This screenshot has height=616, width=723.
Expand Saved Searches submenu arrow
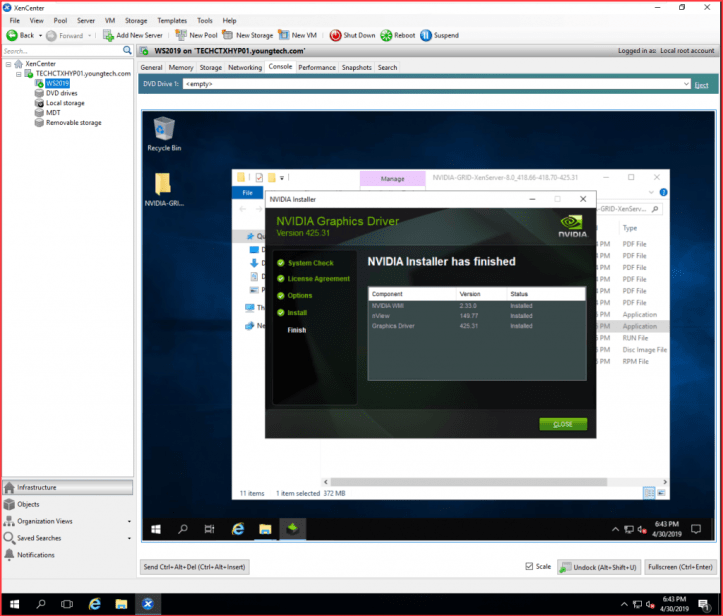[x=129, y=538]
